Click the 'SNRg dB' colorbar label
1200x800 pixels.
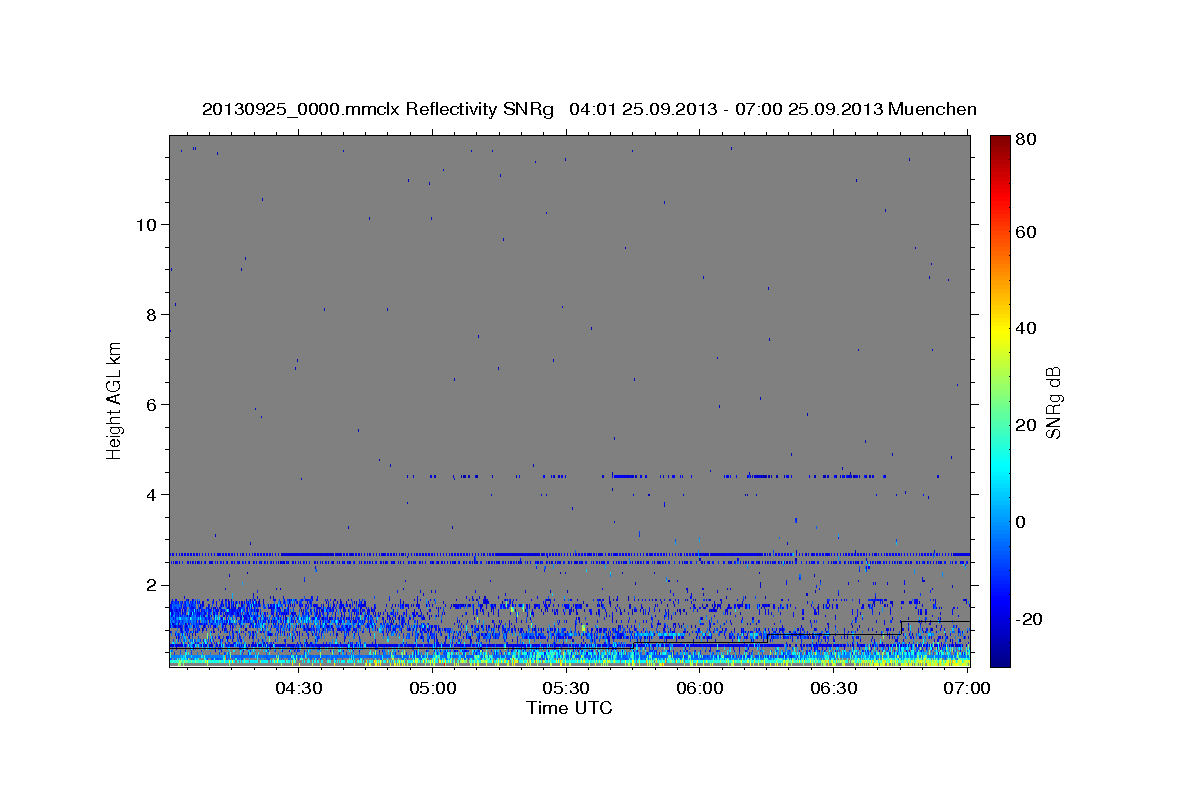tap(1053, 403)
